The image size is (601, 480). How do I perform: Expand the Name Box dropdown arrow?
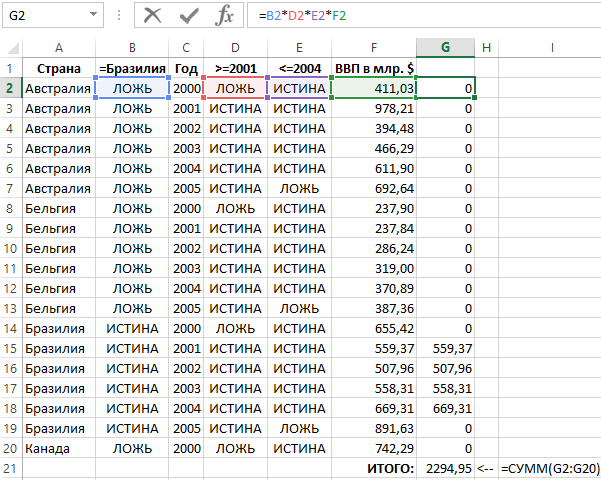93,15
